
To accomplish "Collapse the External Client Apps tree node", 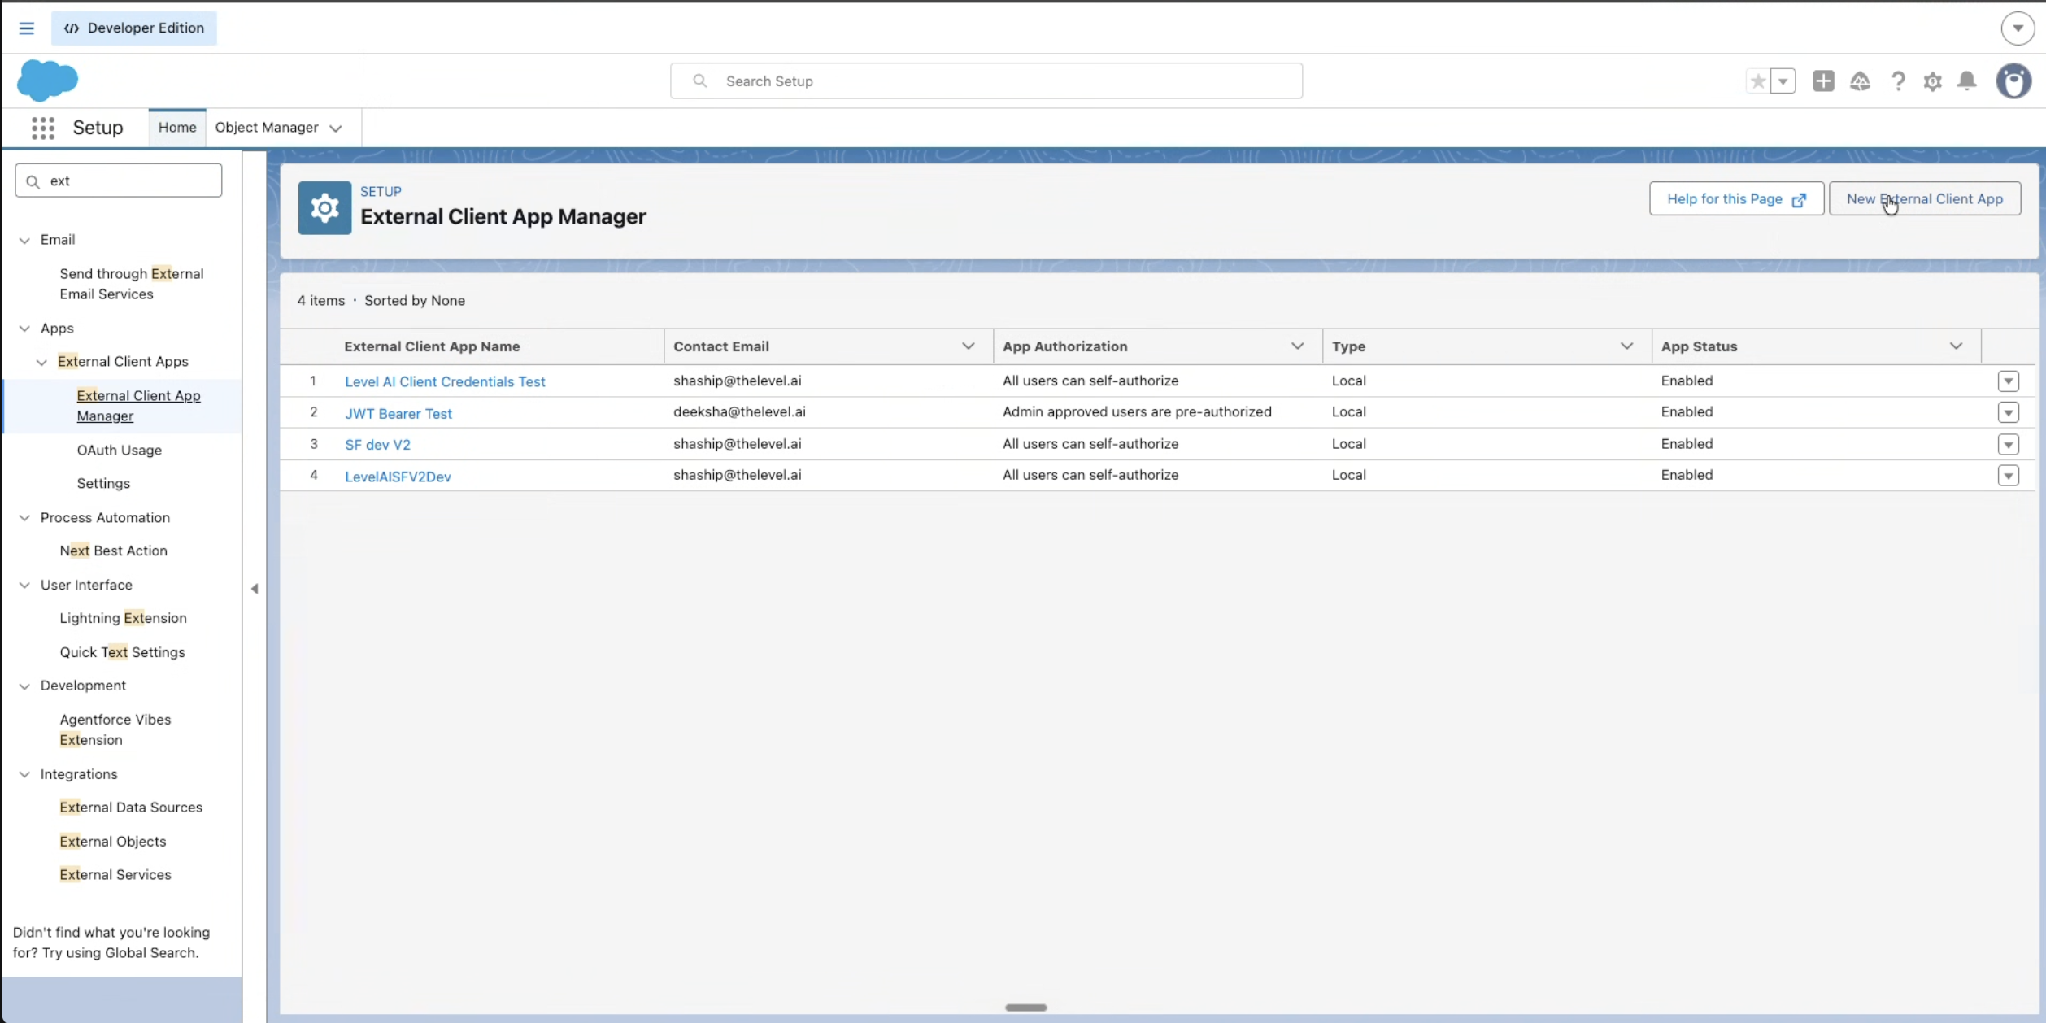I will tap(42, 362).
